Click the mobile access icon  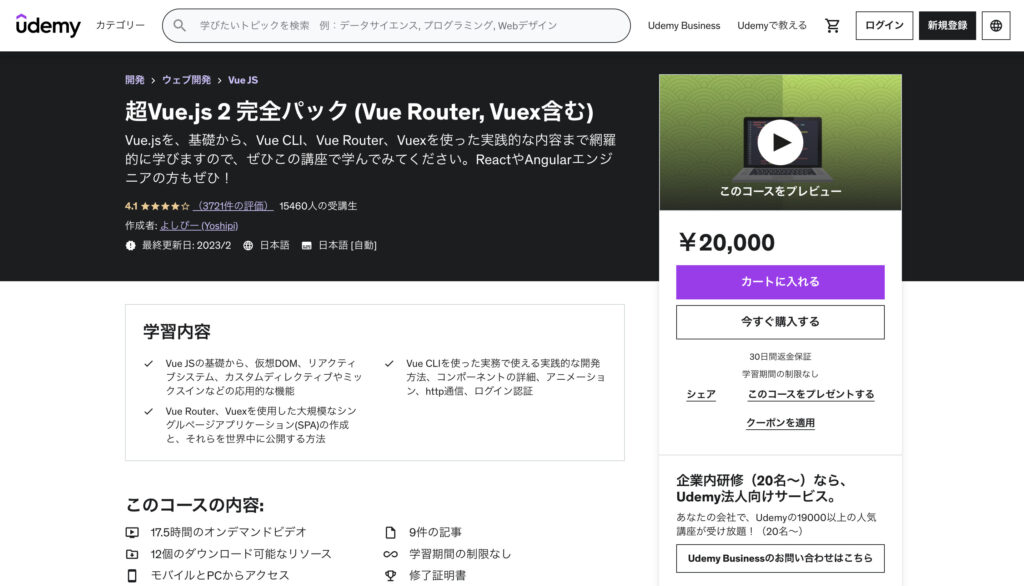pyautogui.click(x=132, y=576)
